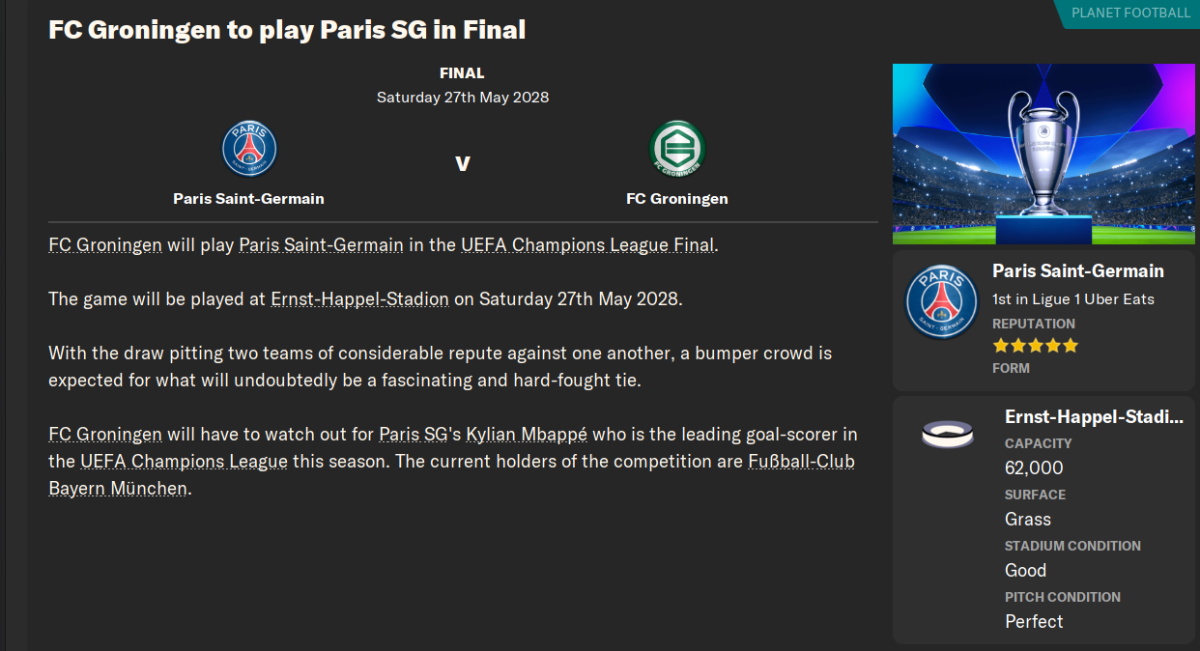The width and height of the screenshot is (1200, 651).
Task: Click the 1st in Ligue 1 Uber Eats text
Action: [1073, 299]
